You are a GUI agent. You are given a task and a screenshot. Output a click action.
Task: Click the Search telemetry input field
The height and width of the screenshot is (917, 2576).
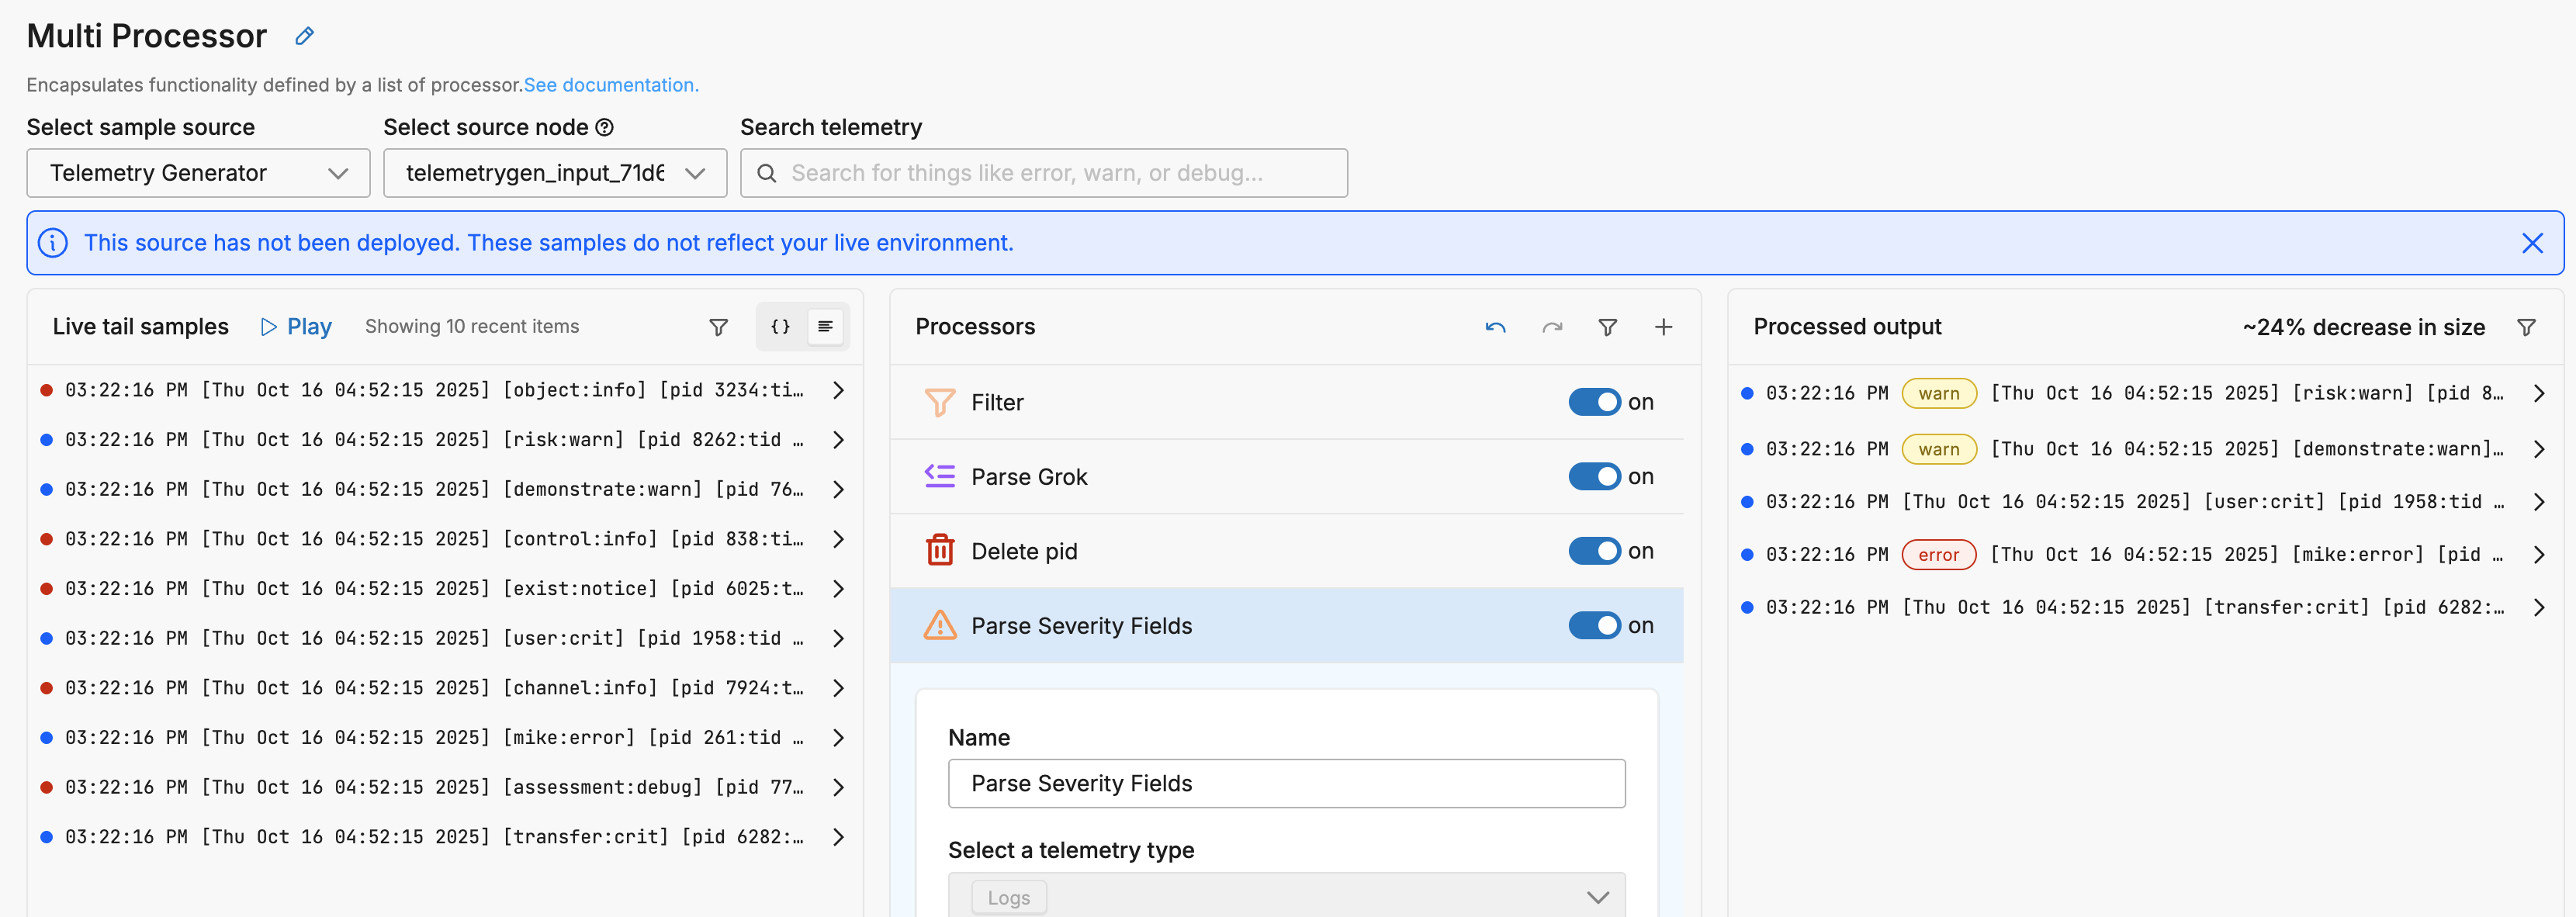1043,173
